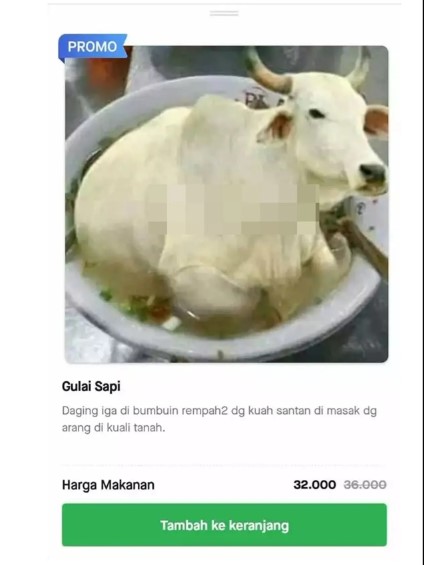Open the Gulai Sapi food photo
This screenshot has width=424, height=565.
click(x=227, y=204)
